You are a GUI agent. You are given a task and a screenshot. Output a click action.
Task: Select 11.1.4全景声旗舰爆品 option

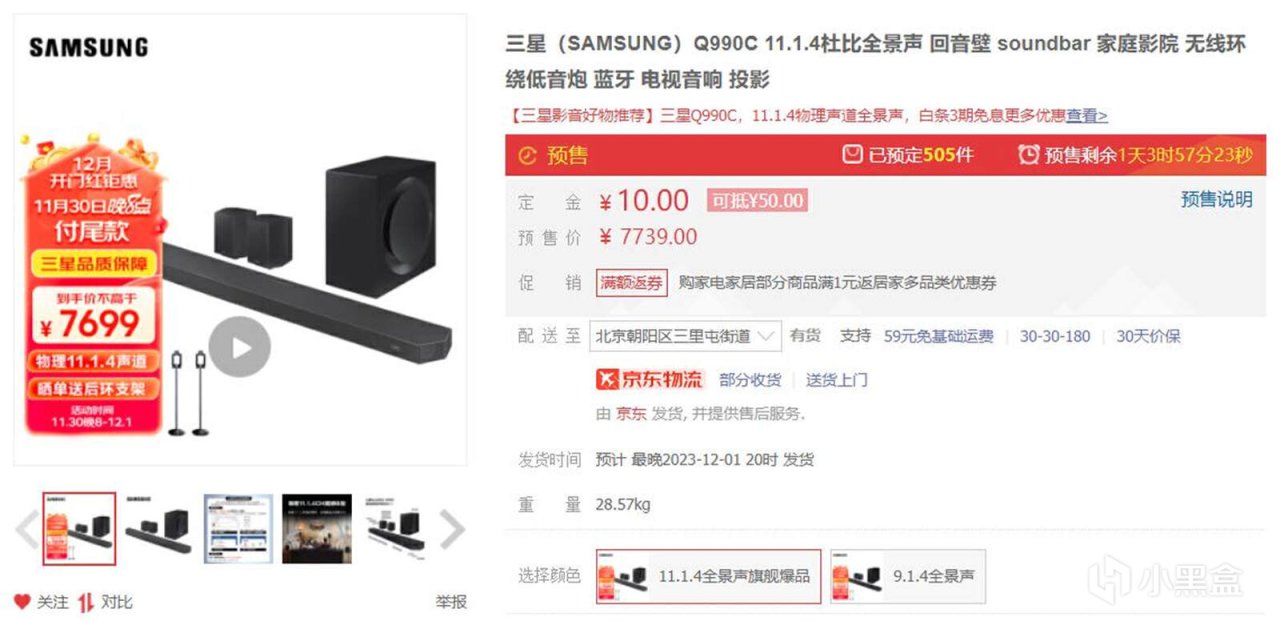click(x=708, y=576)
